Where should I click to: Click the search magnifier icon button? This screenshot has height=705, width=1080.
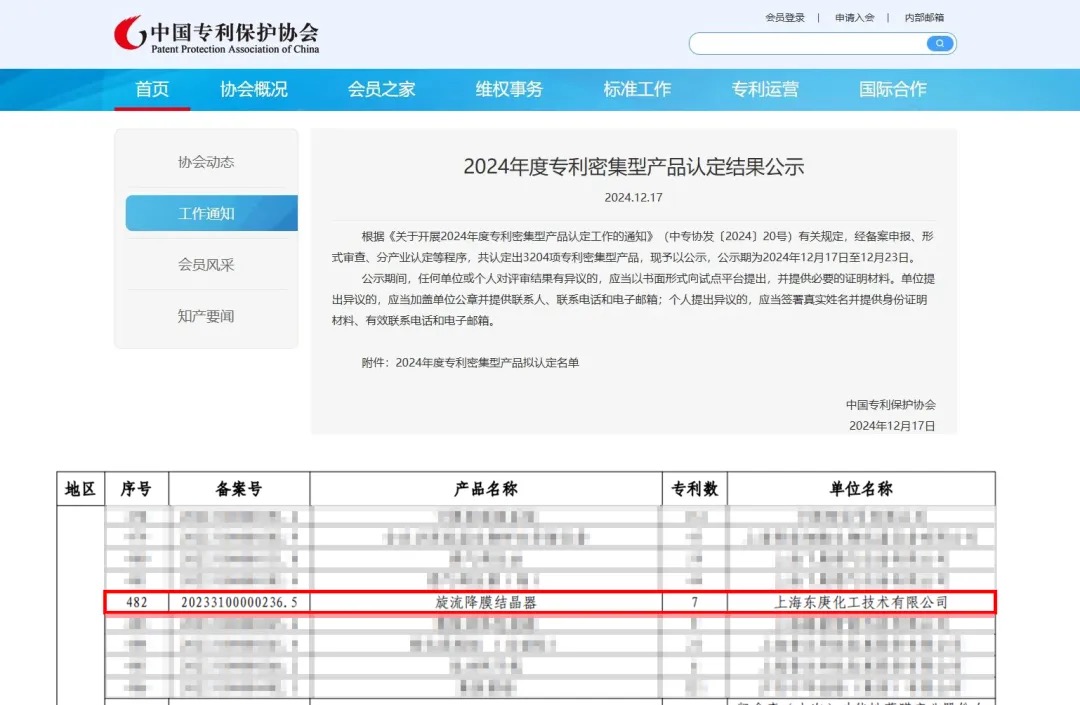pyautogui.click(x=939, y=43)
